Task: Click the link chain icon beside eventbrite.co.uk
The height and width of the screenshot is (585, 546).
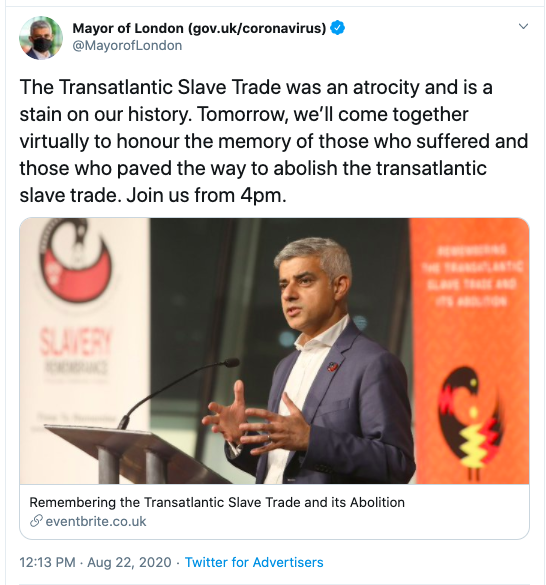Action: pyautogui.click(x=36, y=521)
